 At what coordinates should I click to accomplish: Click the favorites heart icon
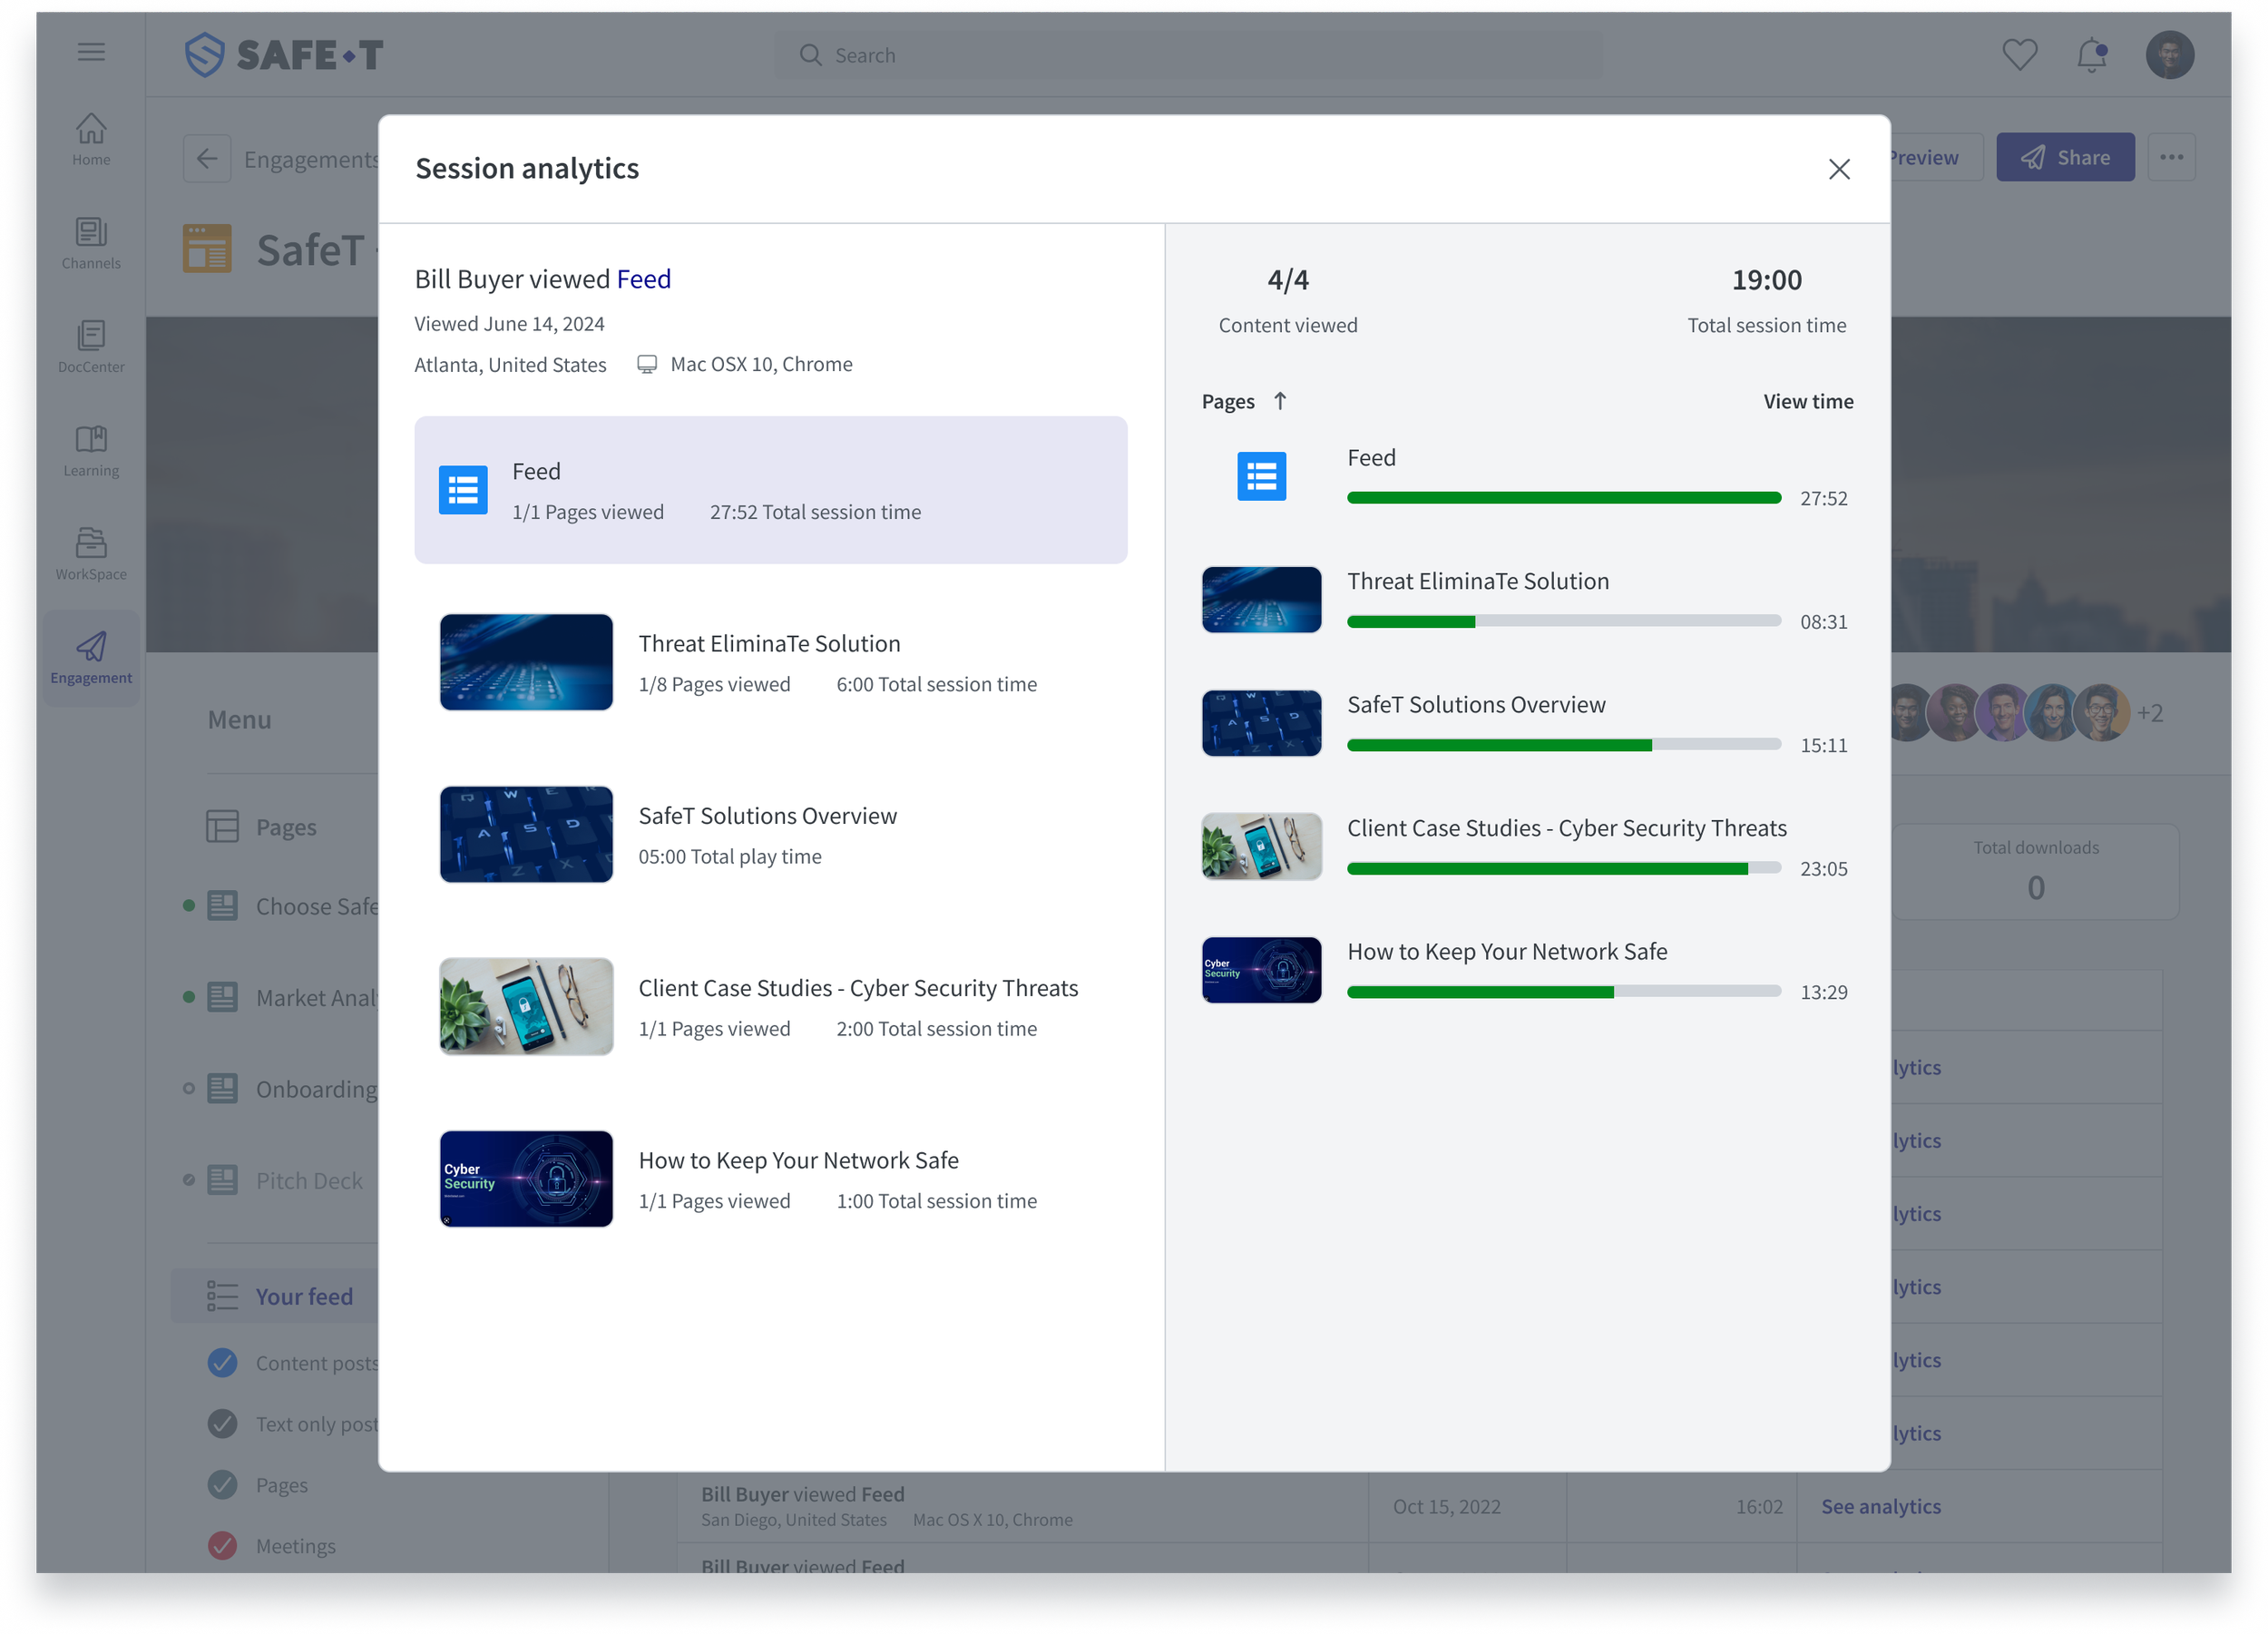click(x=2019, y=55)
